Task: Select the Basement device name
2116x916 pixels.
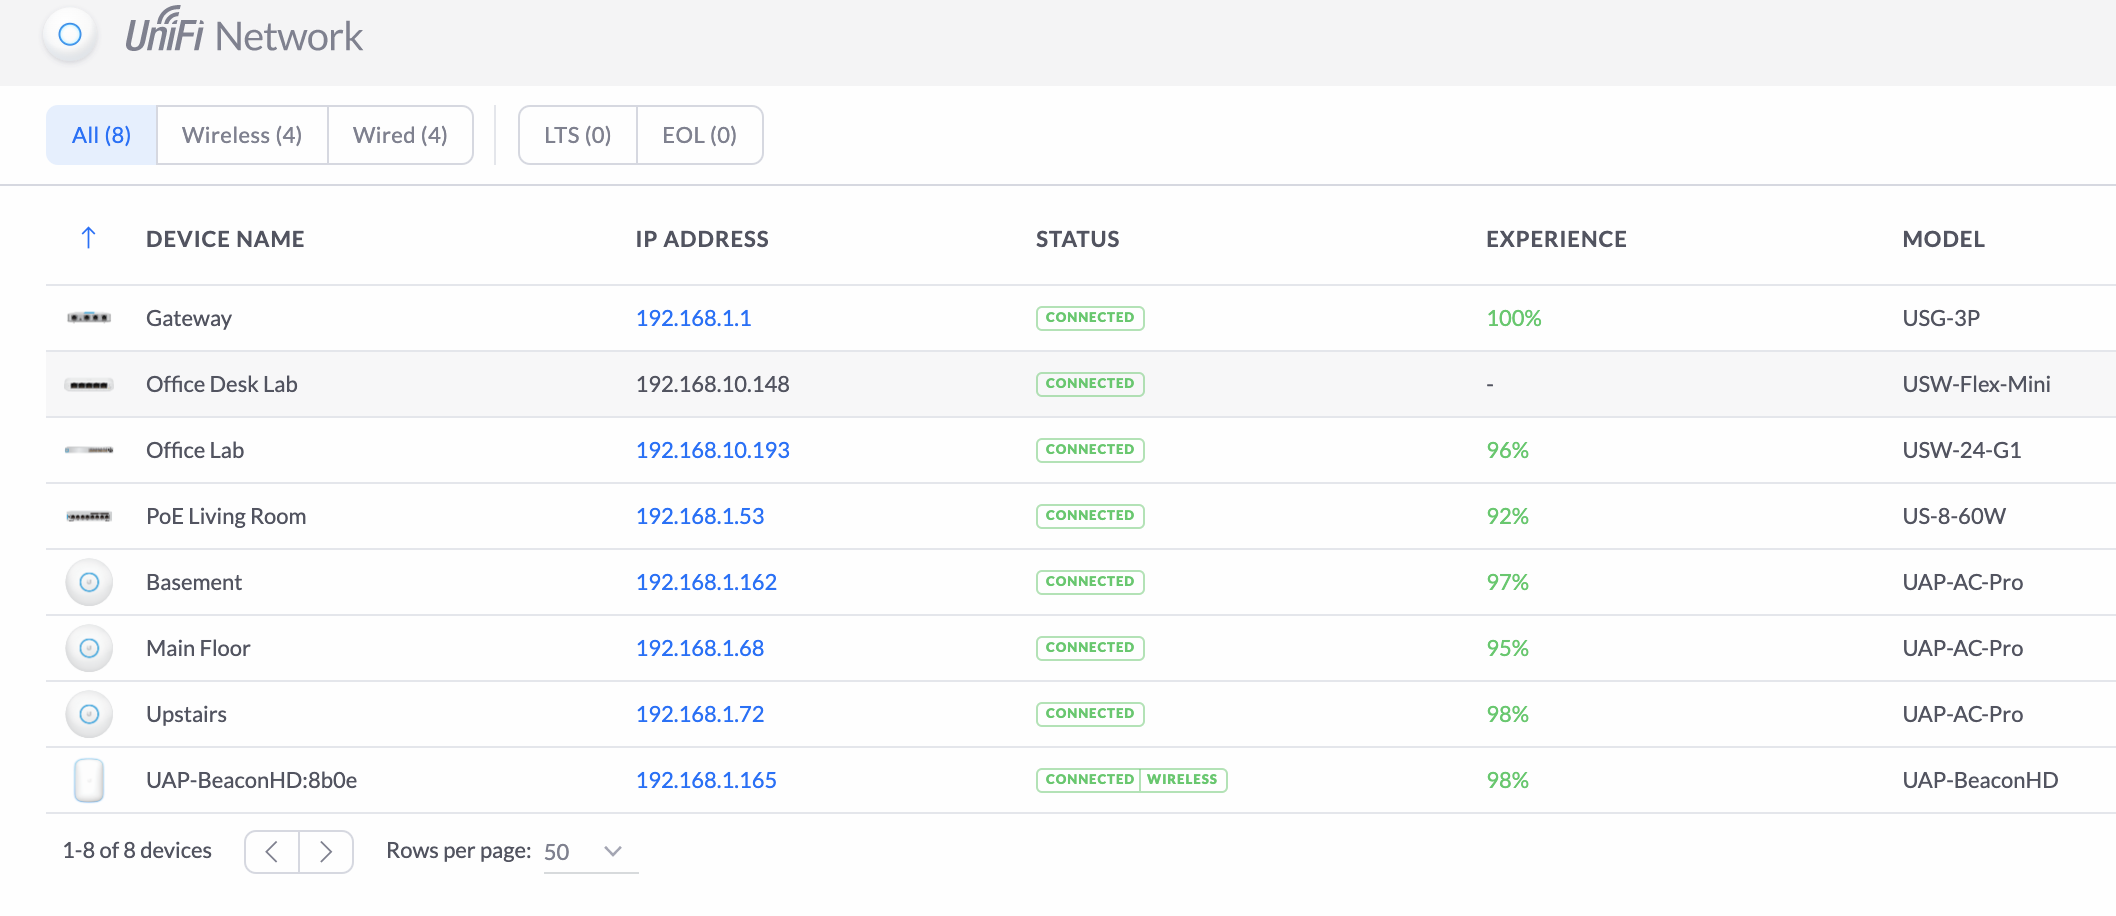Action: tap(194, 582)
